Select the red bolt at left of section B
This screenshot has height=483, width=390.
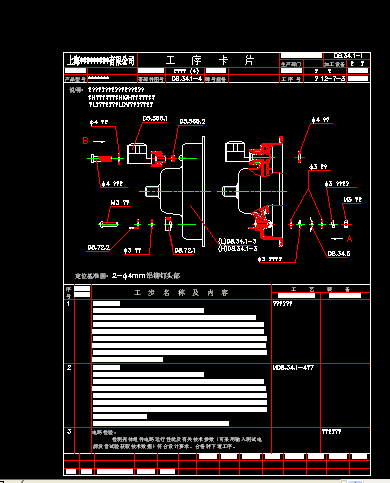point(101,158)
